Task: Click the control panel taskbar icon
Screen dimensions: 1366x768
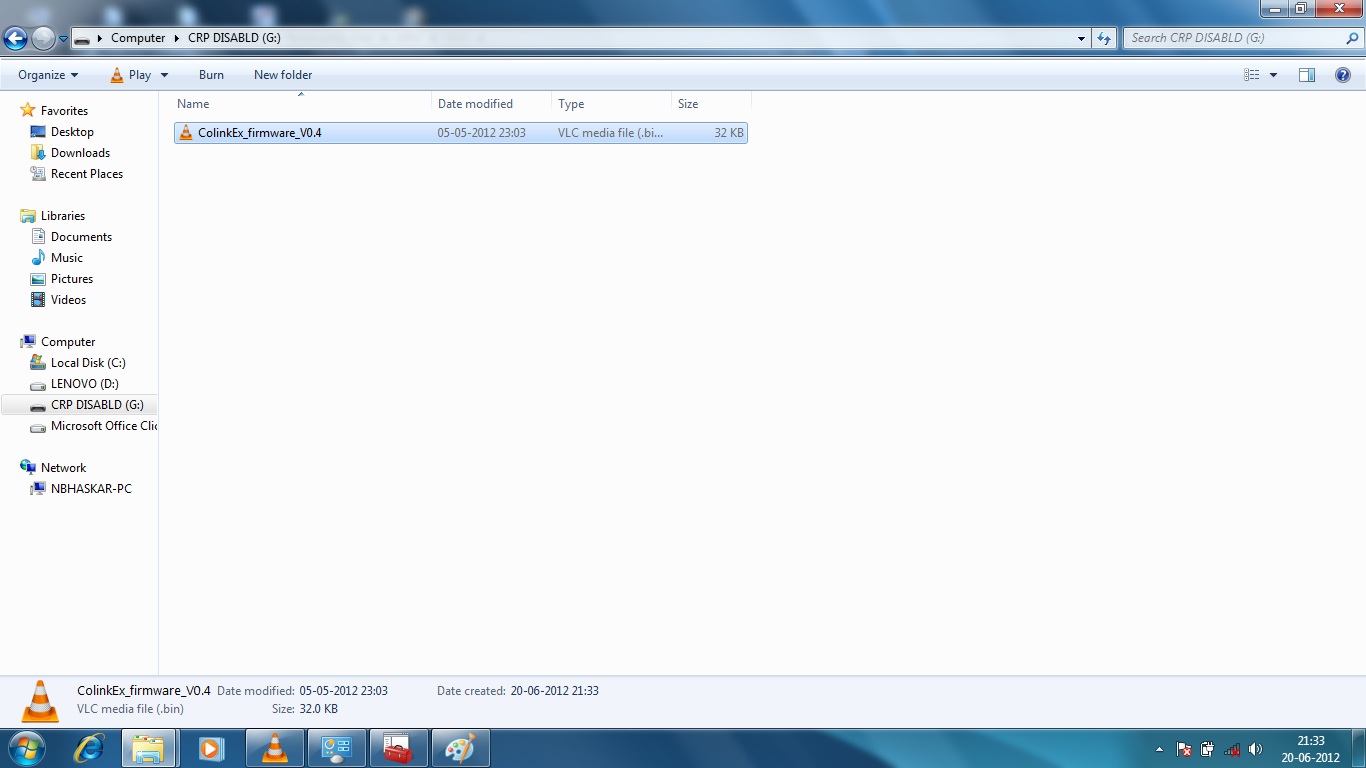Action: [336, 748]
